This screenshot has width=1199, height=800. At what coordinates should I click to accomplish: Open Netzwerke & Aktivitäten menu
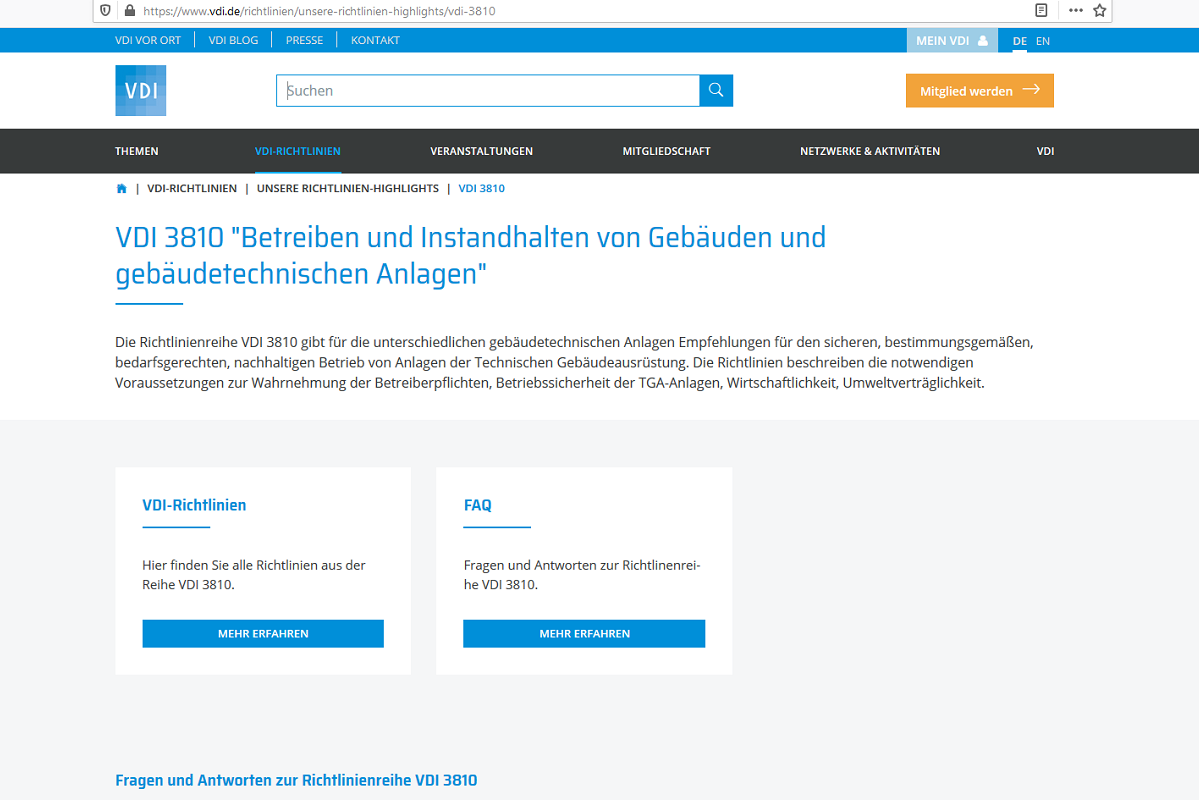(870, 151)
